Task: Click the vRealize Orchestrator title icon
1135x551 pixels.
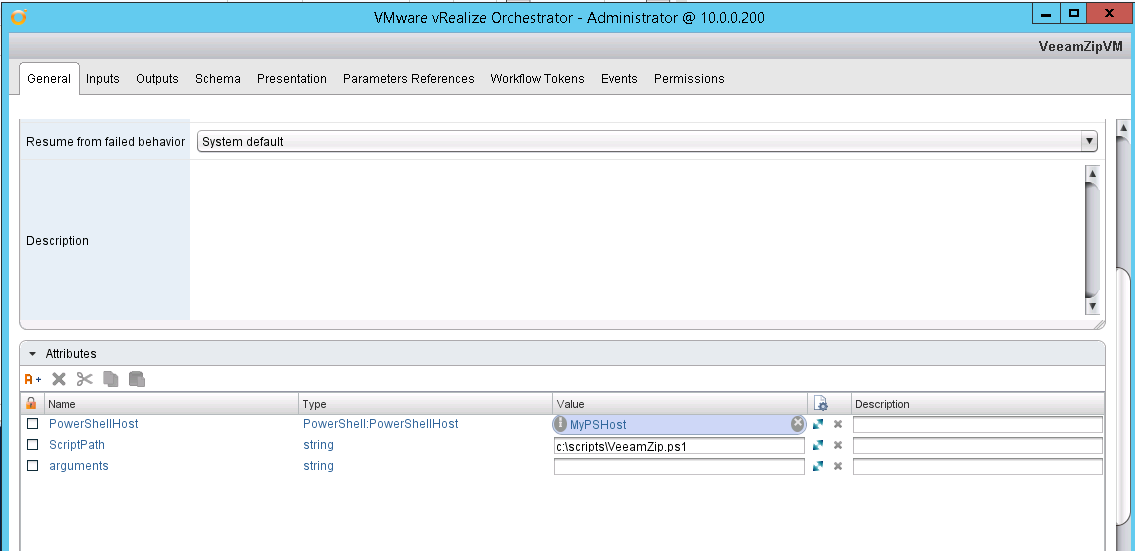Action: tap(19, 16)
